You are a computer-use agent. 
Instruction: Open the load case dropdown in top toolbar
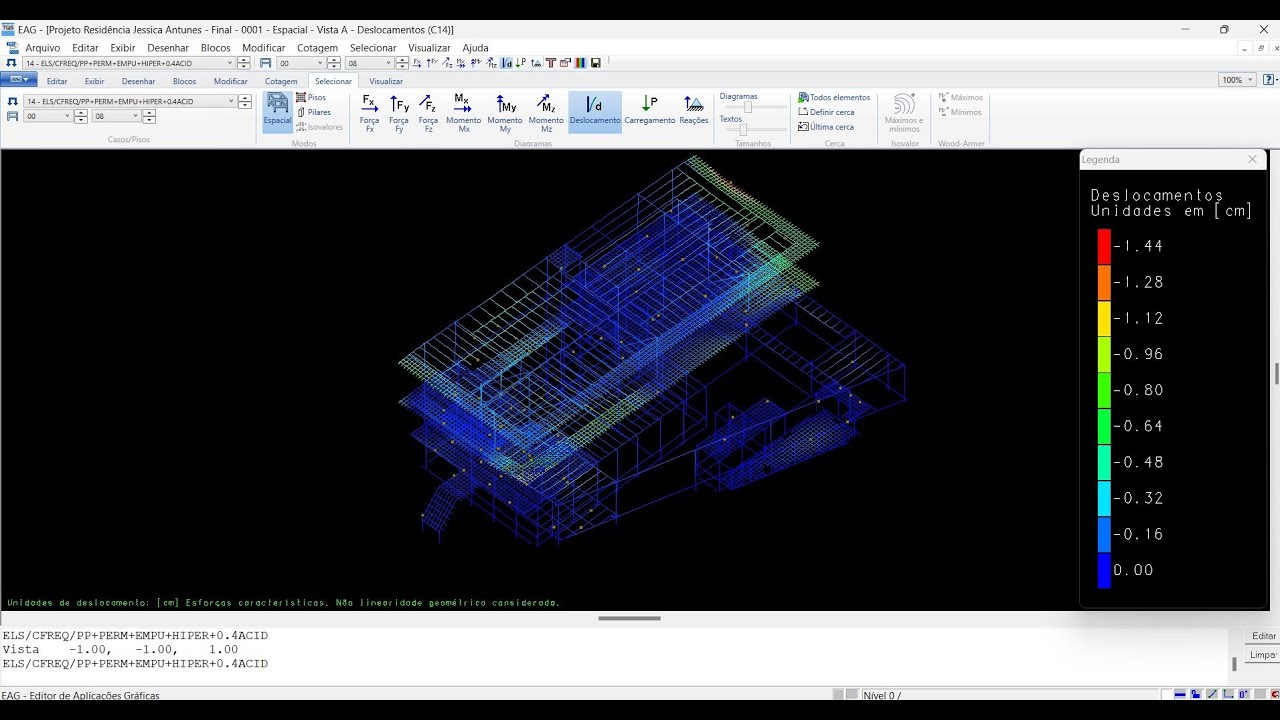(230, 63)
